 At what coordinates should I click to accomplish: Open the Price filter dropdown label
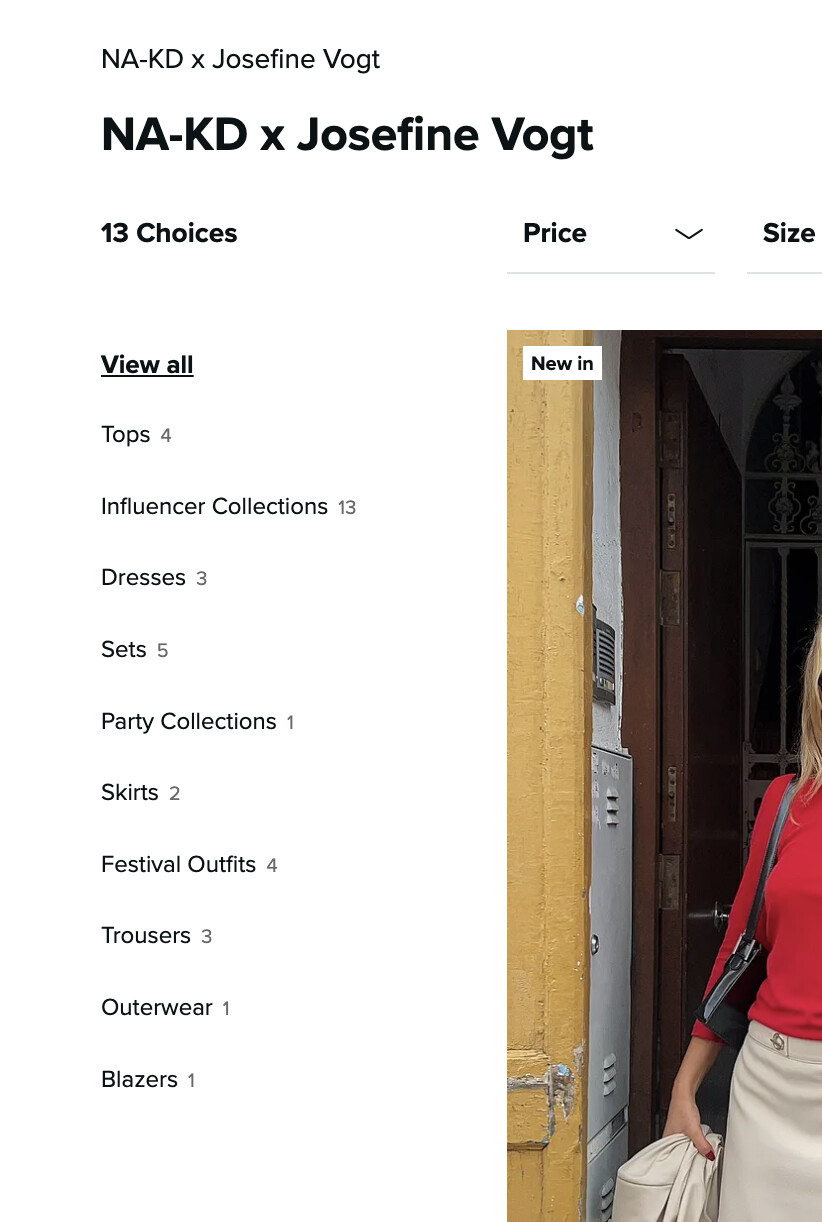click(555, 234)
